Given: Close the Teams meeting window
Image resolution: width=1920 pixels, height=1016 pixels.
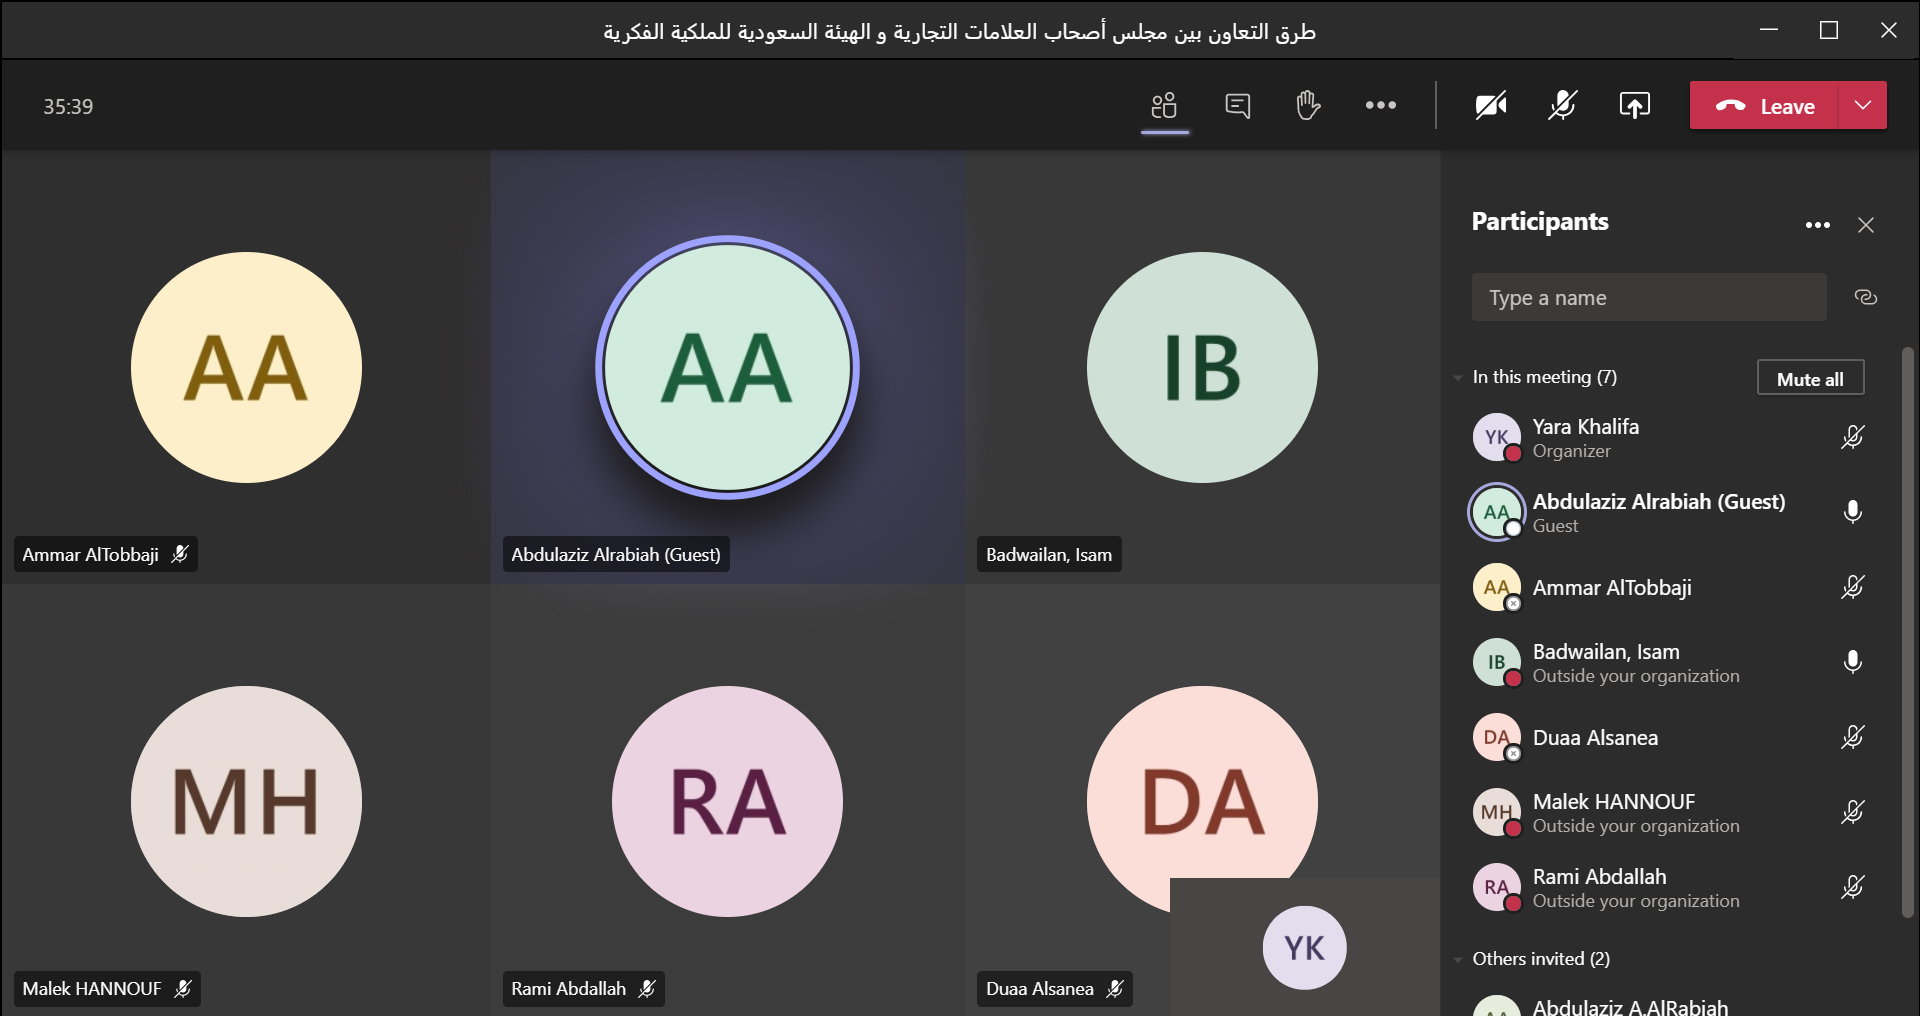Looking at the screenshot, I should (1889, 30).
